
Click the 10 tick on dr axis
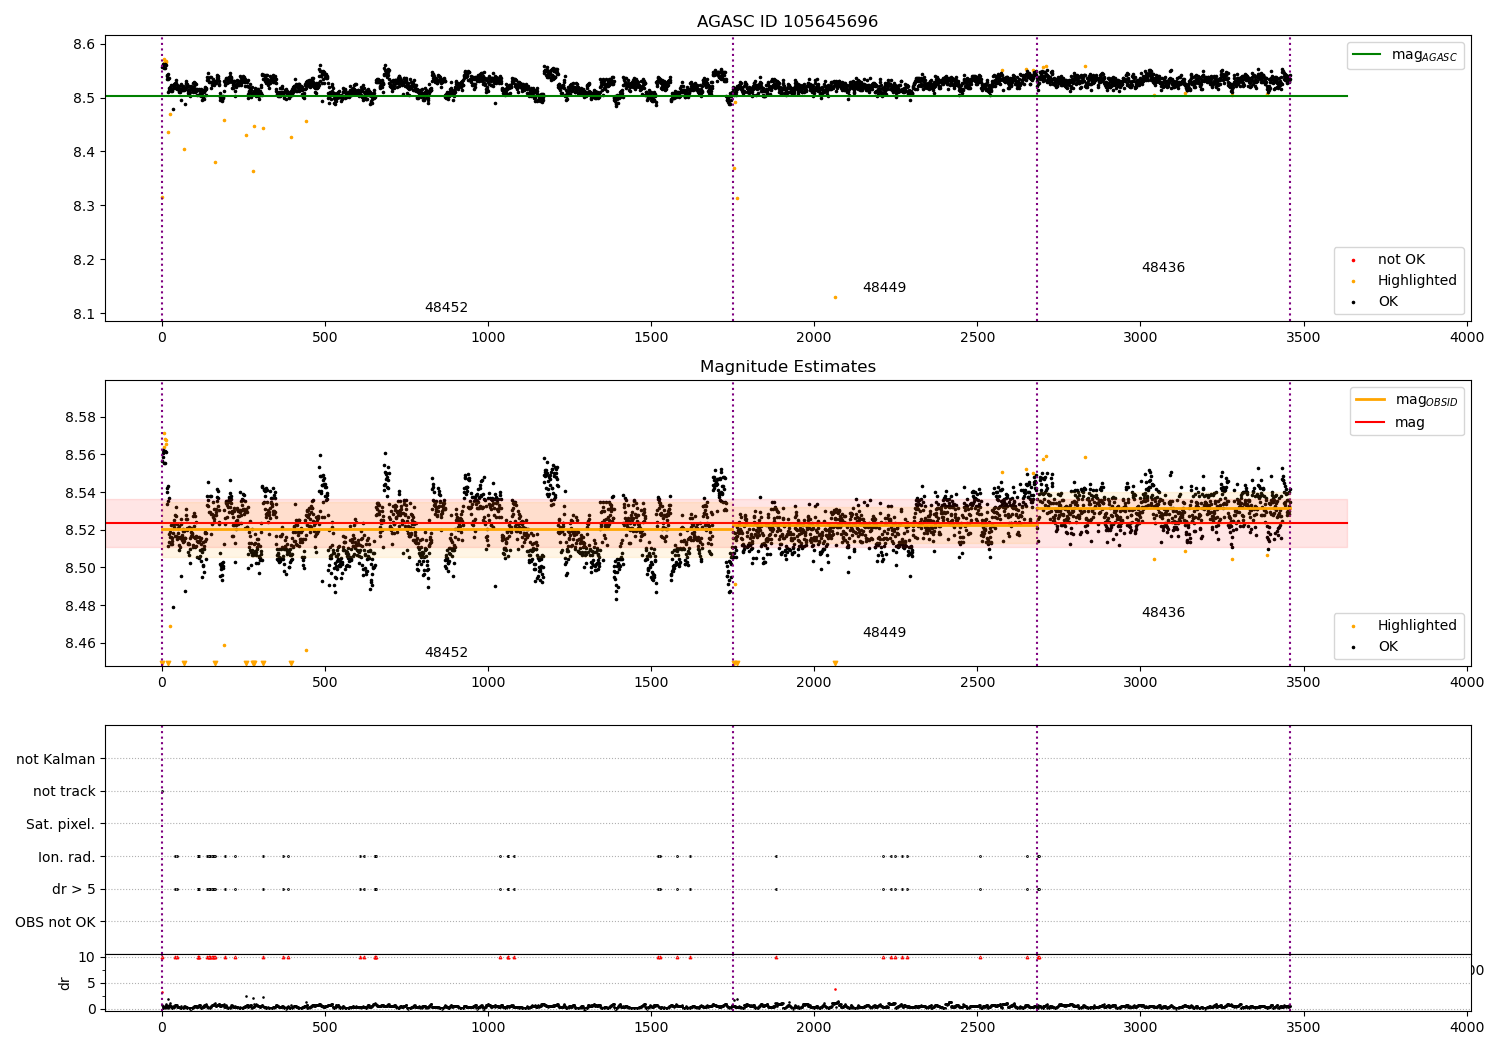coord(87,957)
